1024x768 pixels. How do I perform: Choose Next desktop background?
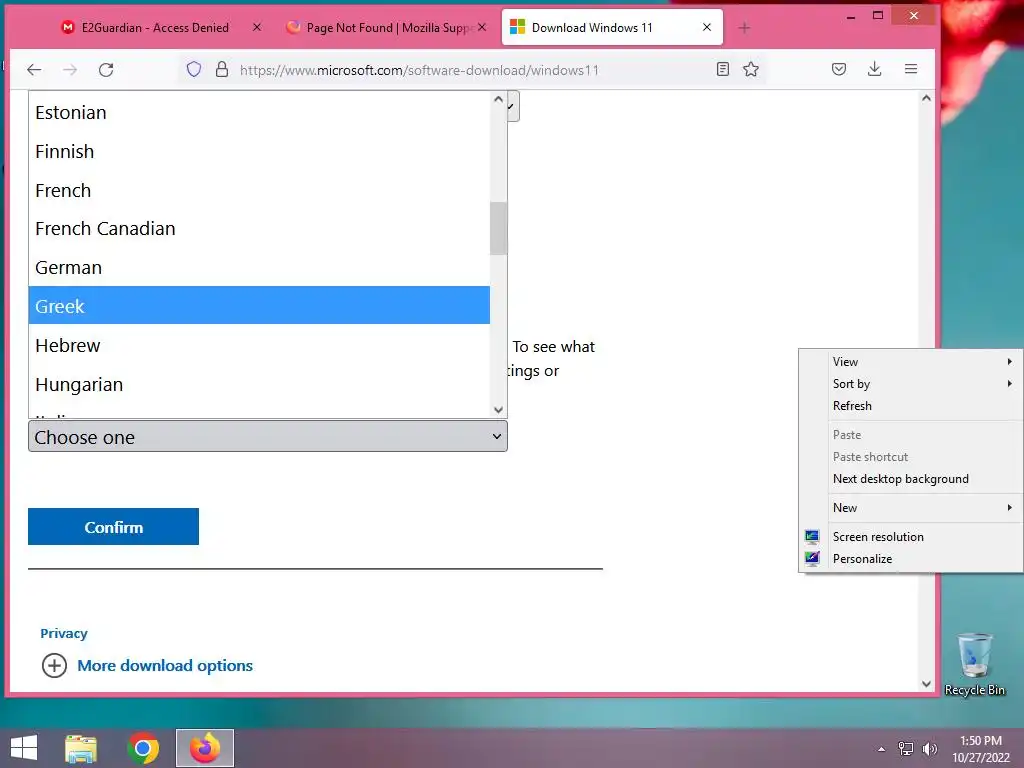pos(911,479)
